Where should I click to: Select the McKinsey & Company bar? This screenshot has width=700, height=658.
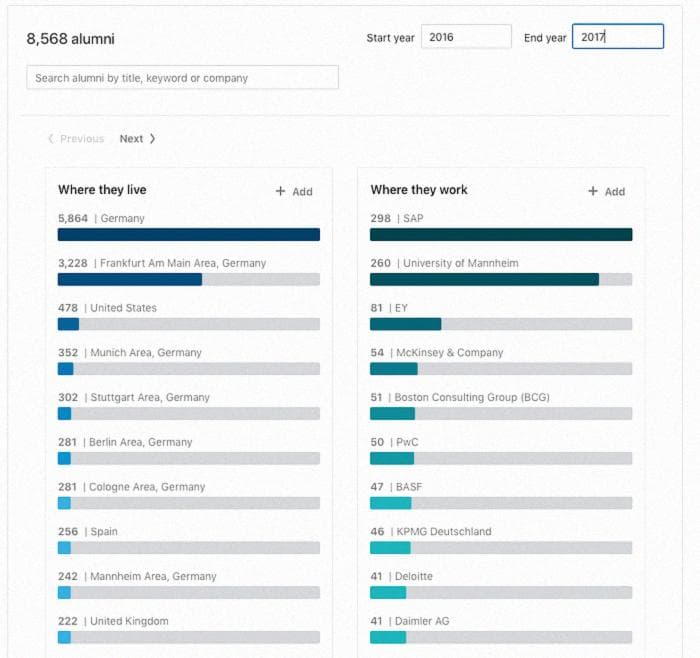(x=501, y=369)
